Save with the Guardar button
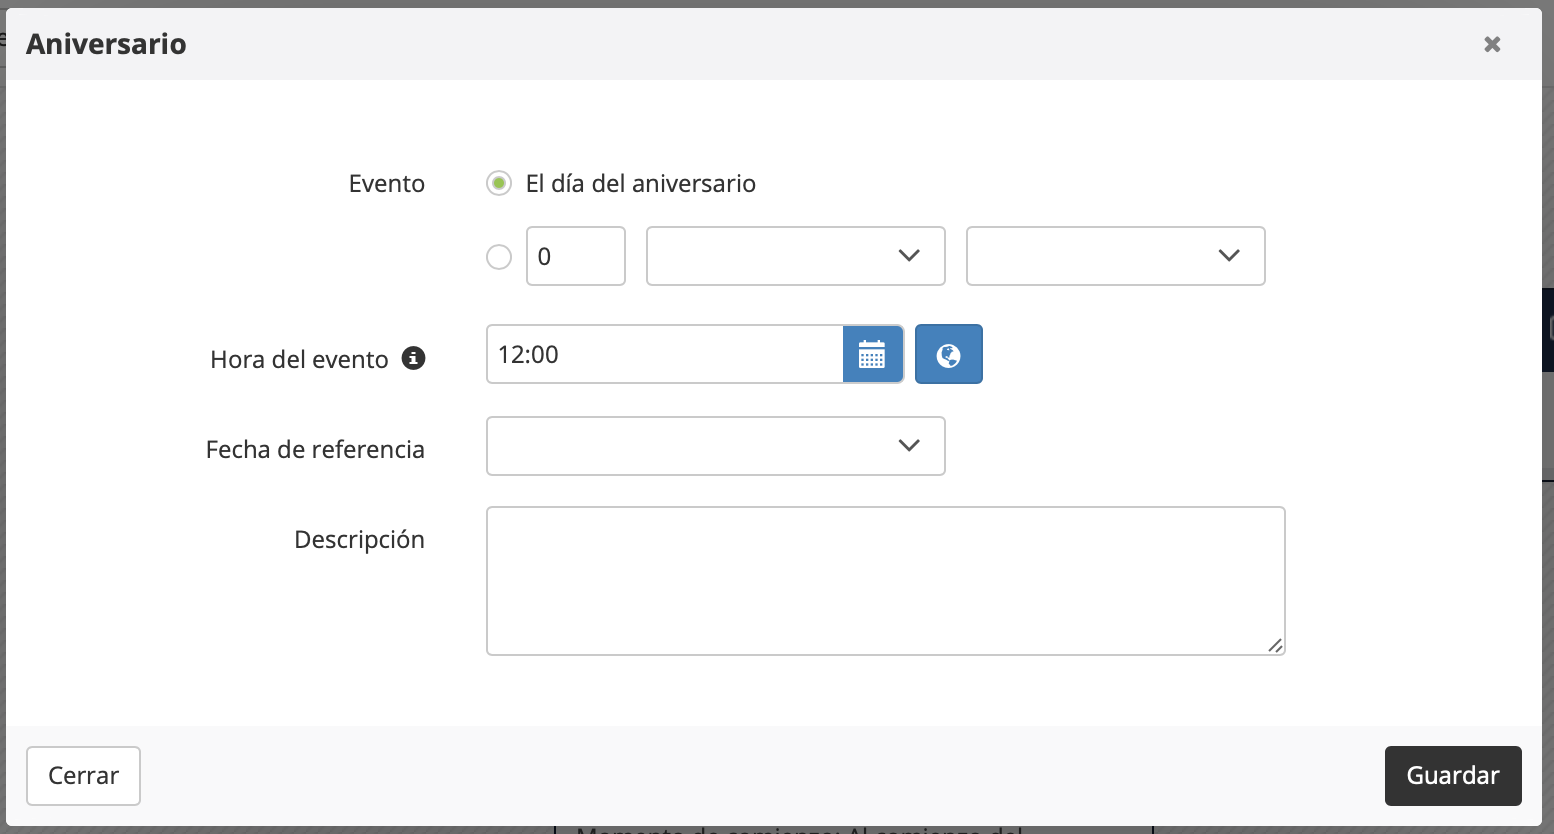The width and height of the screenshot is (1554, 834). (1453, 776)
